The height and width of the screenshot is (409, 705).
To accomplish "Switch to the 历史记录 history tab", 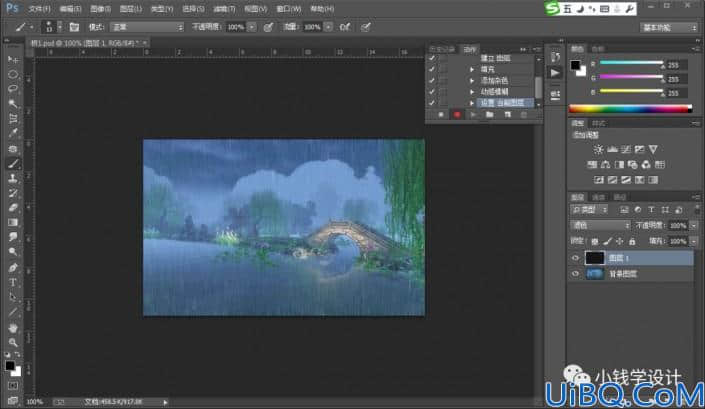I will [x=442, y=49].
